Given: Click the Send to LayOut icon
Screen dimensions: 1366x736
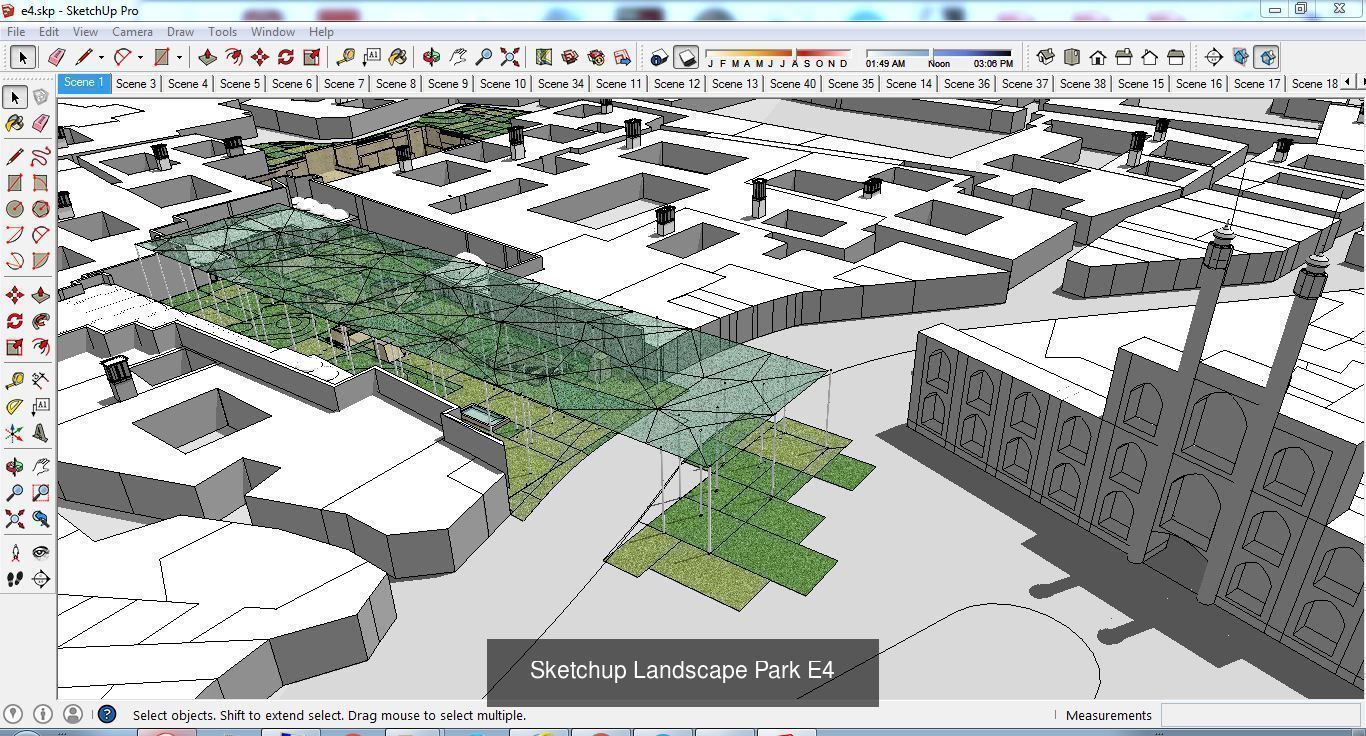Looking at the screenshot, I should tap(622, 57).
